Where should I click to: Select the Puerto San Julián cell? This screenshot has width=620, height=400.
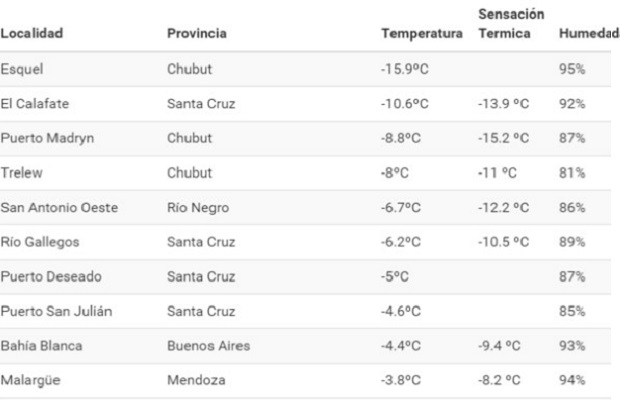(56, 311)
